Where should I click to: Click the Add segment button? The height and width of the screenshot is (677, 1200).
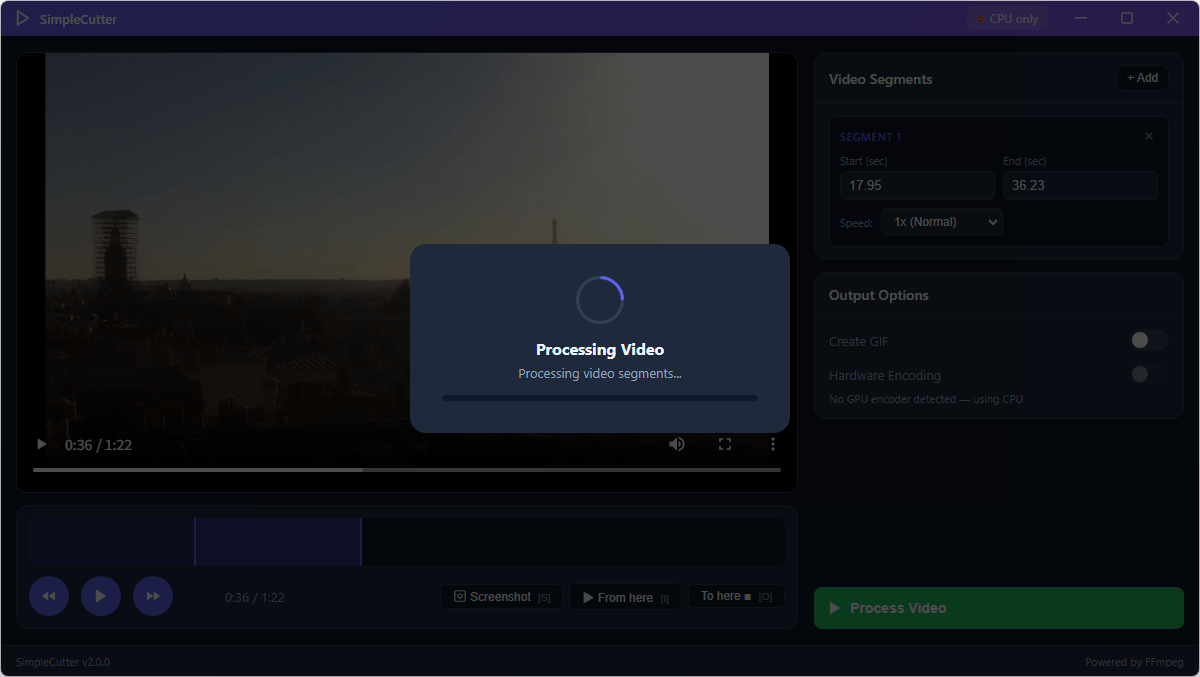(x=1142, y=78)
